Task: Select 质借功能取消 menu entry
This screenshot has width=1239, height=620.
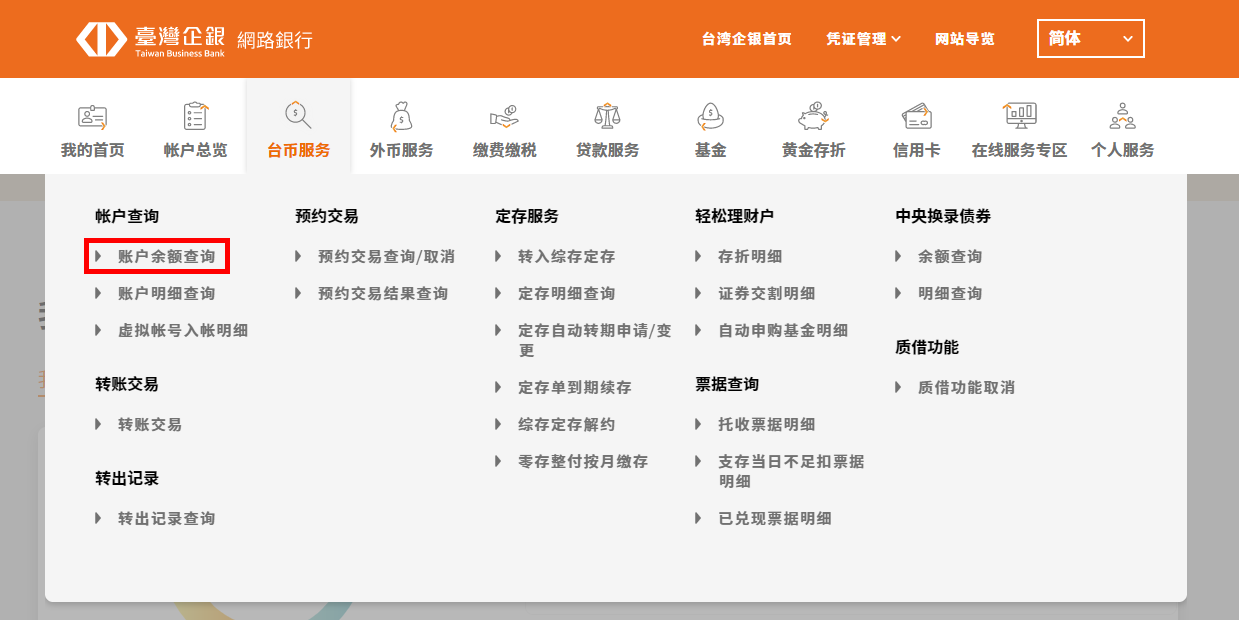Action: tap(966, 388)
